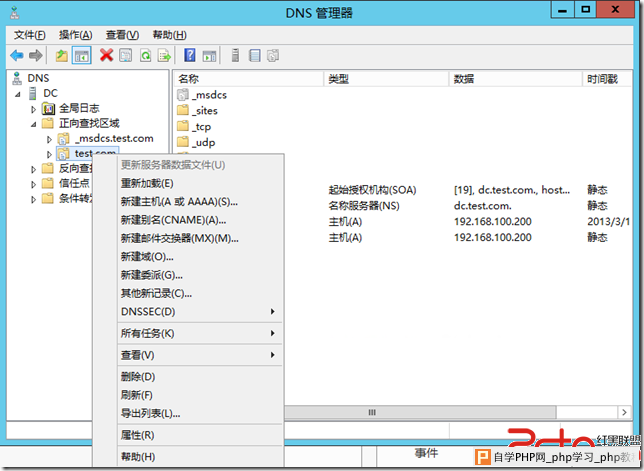This screenshot has height=471, width=644.
Task: Click the Export list toolbar icon
Action: click(x=164, y=55)
